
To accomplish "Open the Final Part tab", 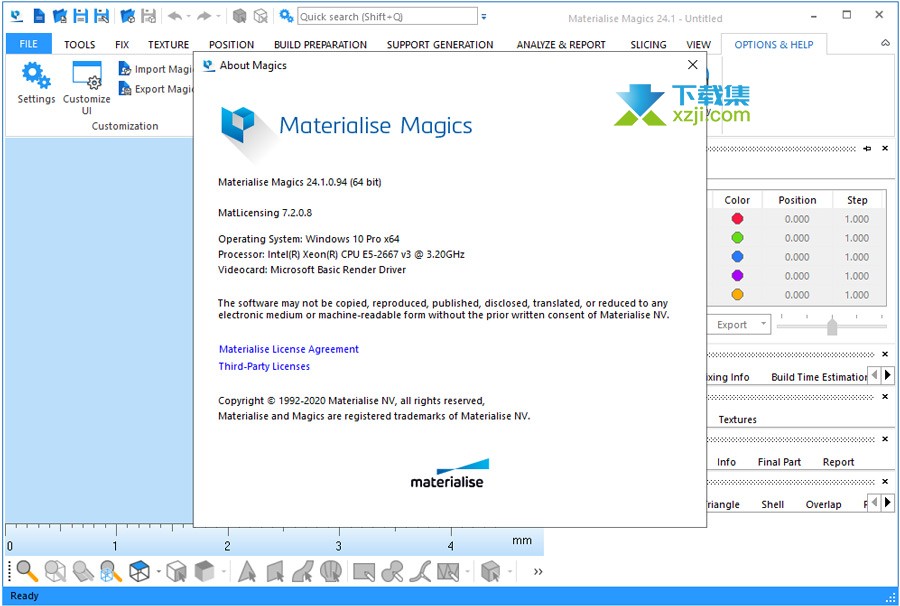I will click(779, 462).
